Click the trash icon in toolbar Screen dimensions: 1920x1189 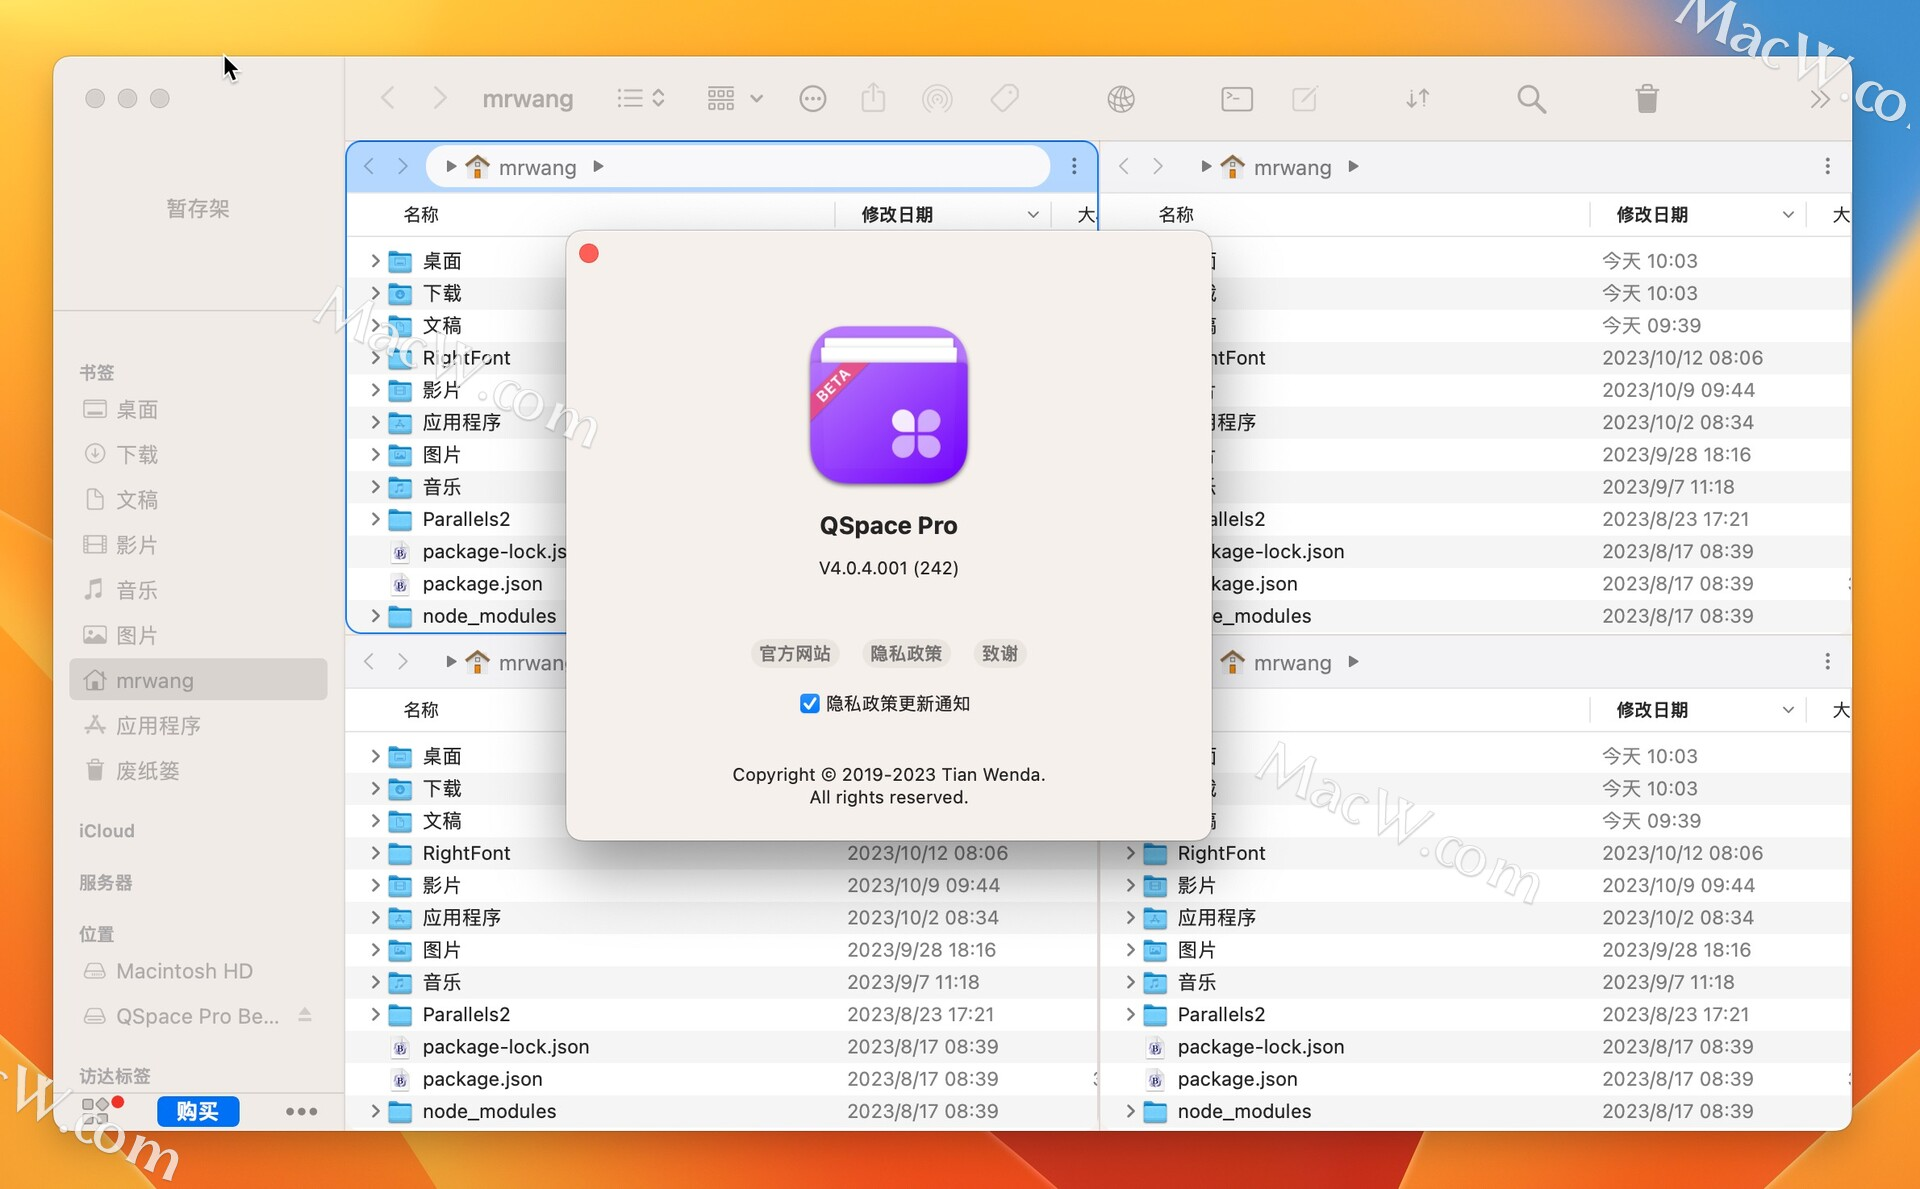point(1647,98)
